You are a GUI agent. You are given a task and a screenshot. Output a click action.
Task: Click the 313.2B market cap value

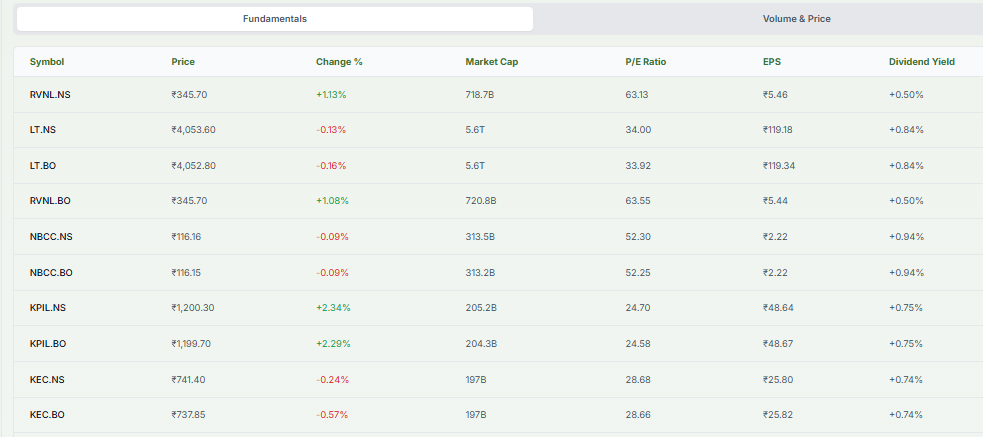coord(480,273)
